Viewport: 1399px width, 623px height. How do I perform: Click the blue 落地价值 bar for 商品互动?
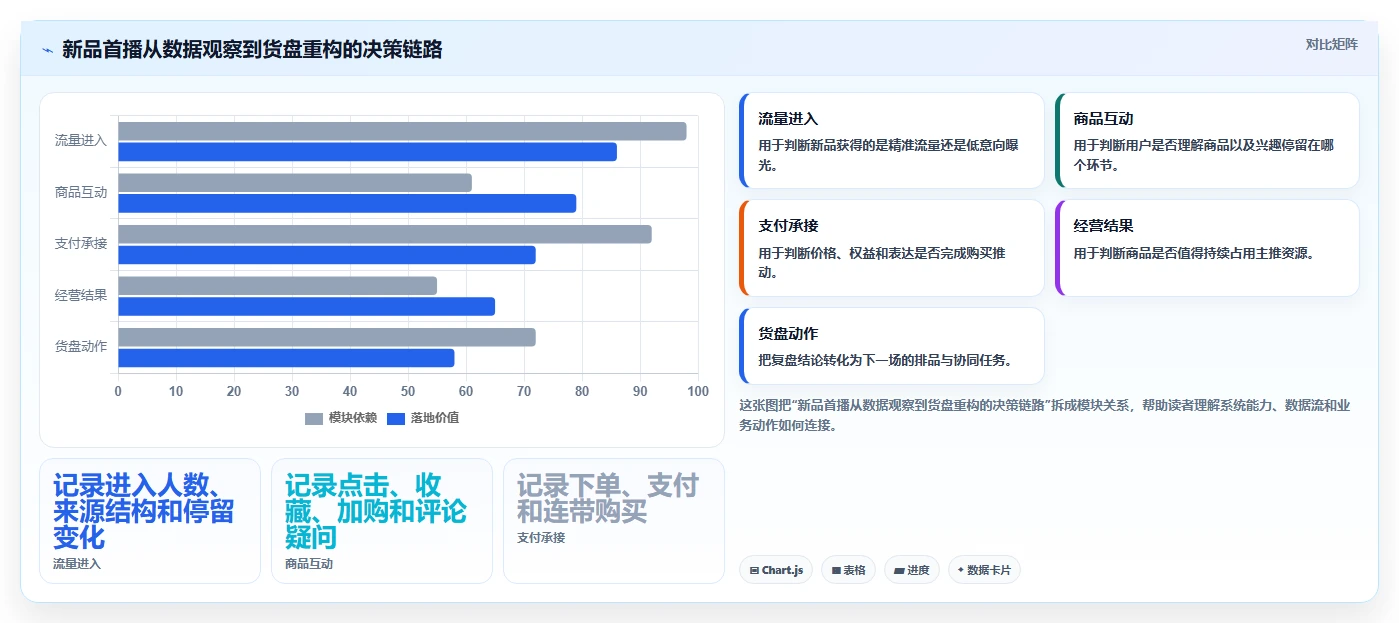[347, 203]
